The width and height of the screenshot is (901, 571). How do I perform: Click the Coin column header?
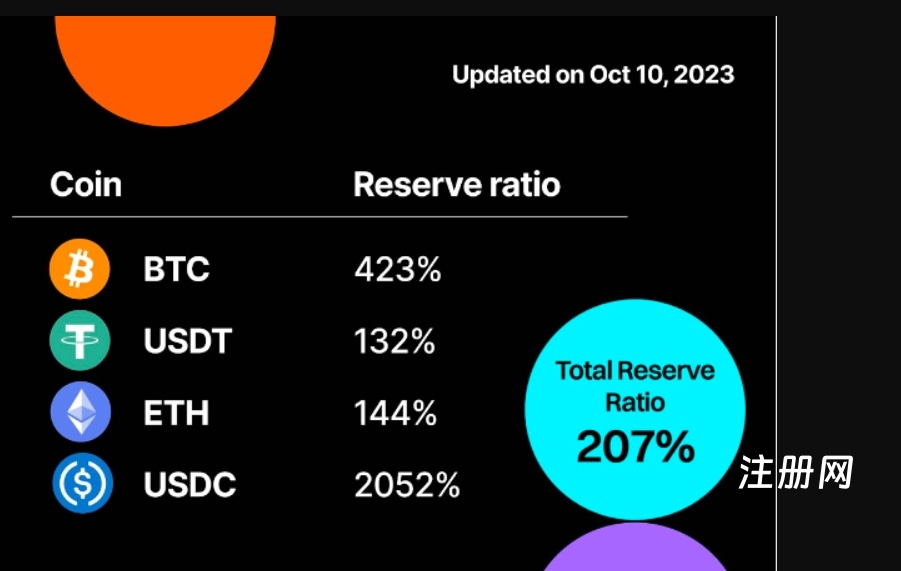[x=86, y=185]
